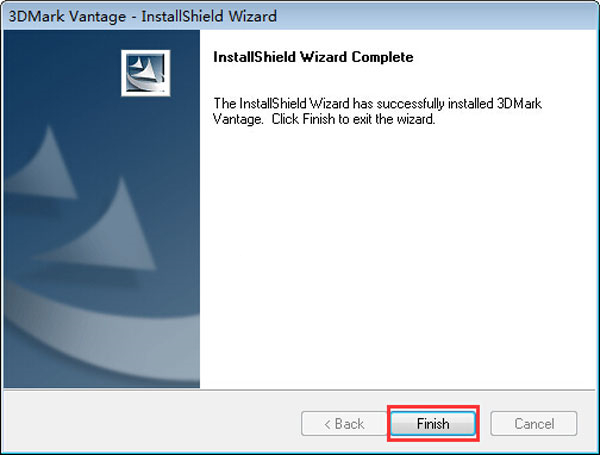The width and height of the screenshot is (600, 455).
Task: Click empty button bar left of Back
Action: (150, 423)
